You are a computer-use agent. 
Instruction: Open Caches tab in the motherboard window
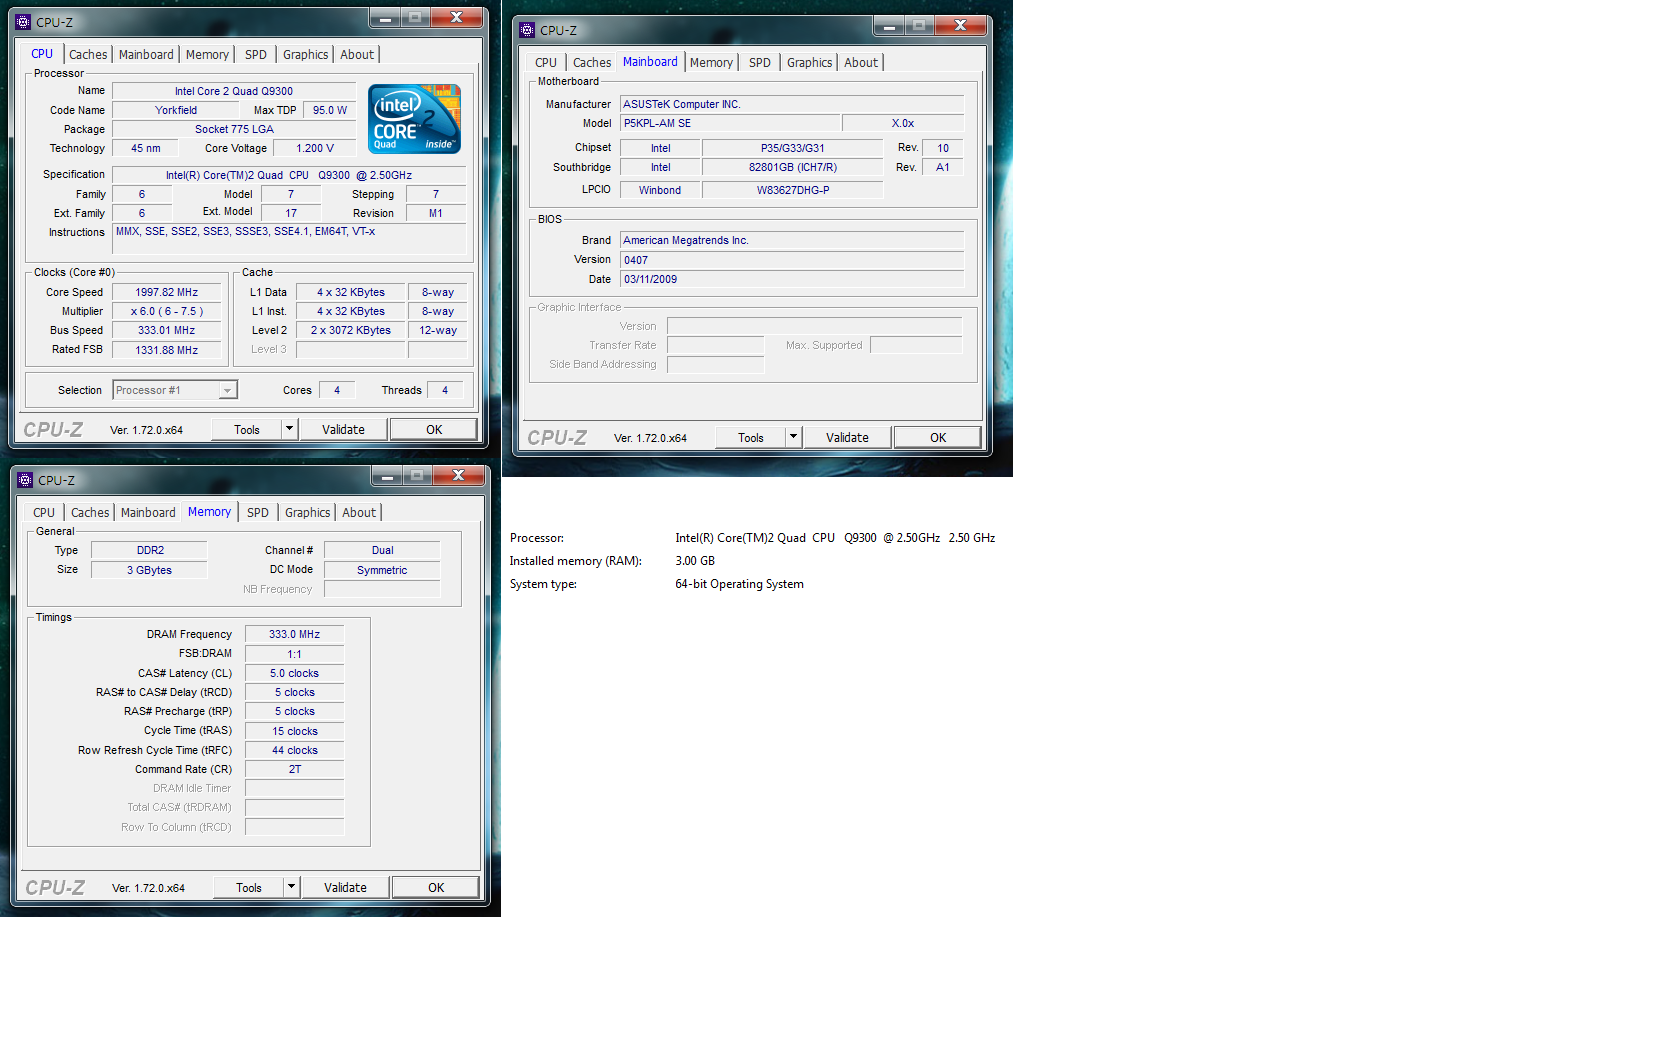click(x=592, y=63)
